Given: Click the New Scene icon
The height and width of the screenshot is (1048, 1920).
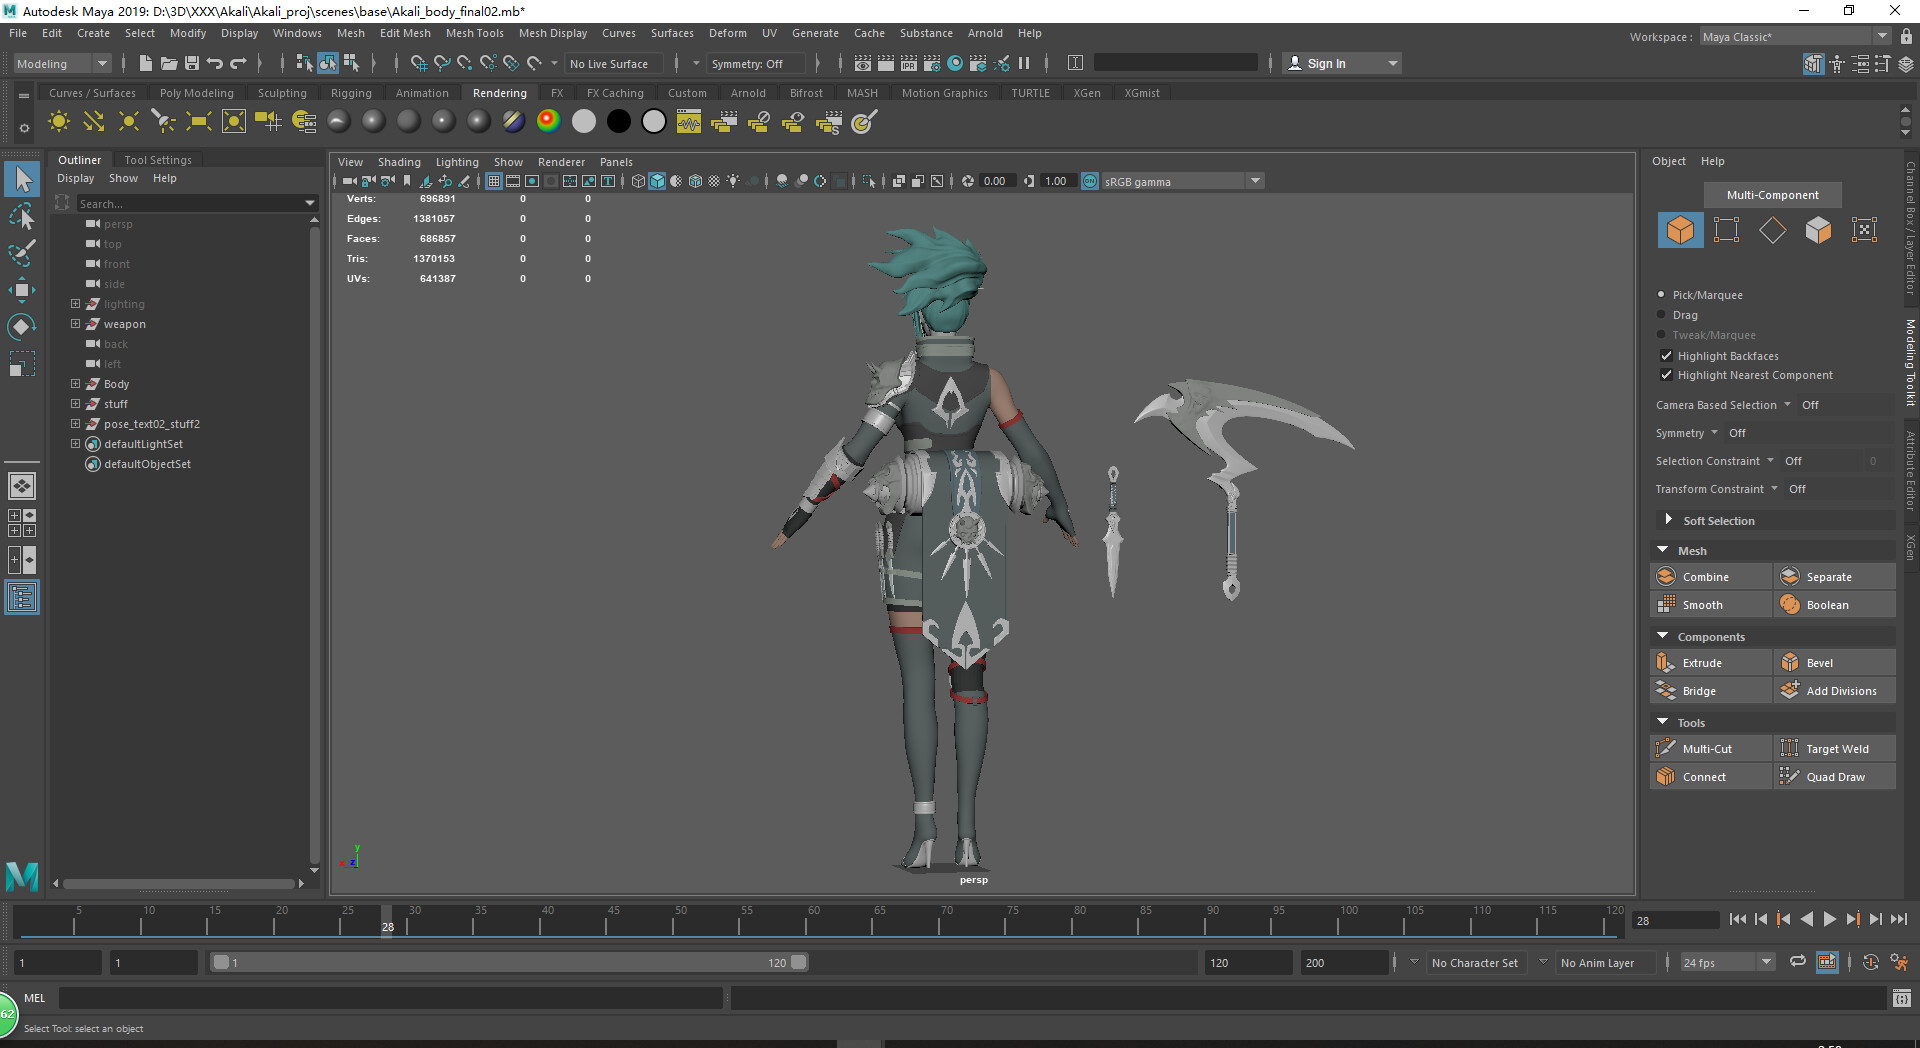Looking at the screenshot, I should [x=146, y=63].
